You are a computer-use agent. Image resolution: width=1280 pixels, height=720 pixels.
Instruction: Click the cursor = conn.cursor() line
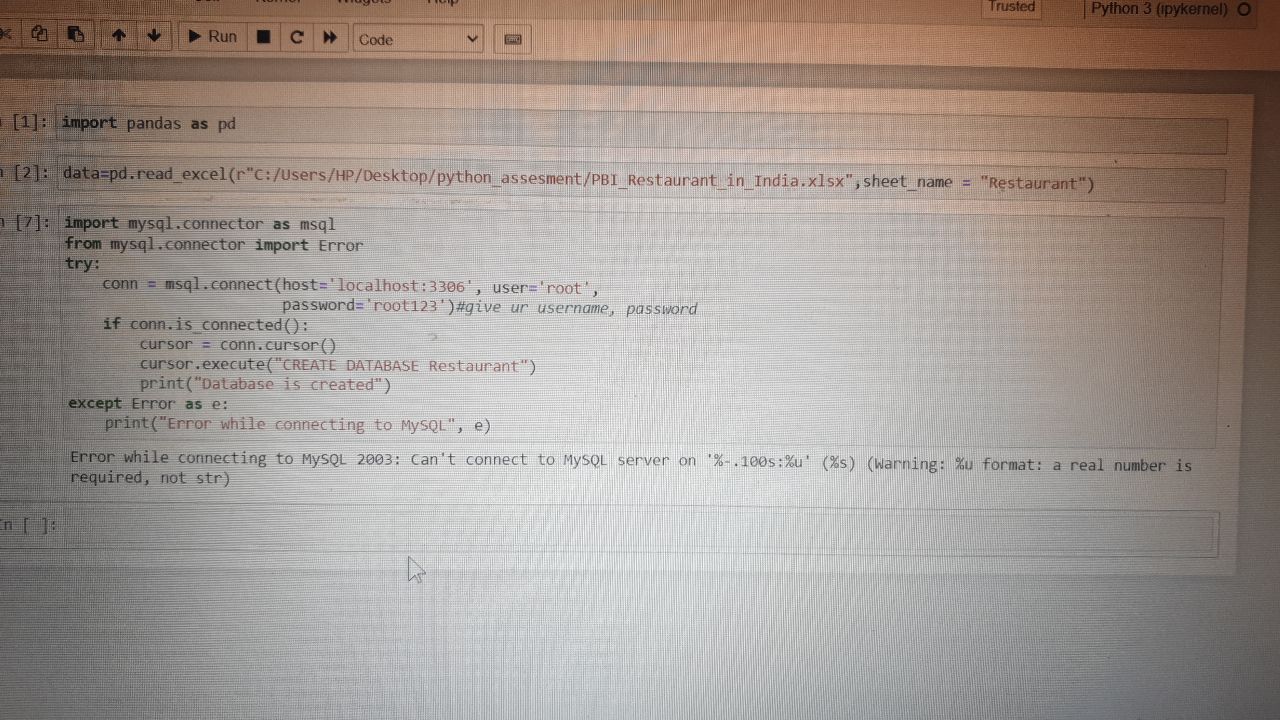tap(238, 345)
